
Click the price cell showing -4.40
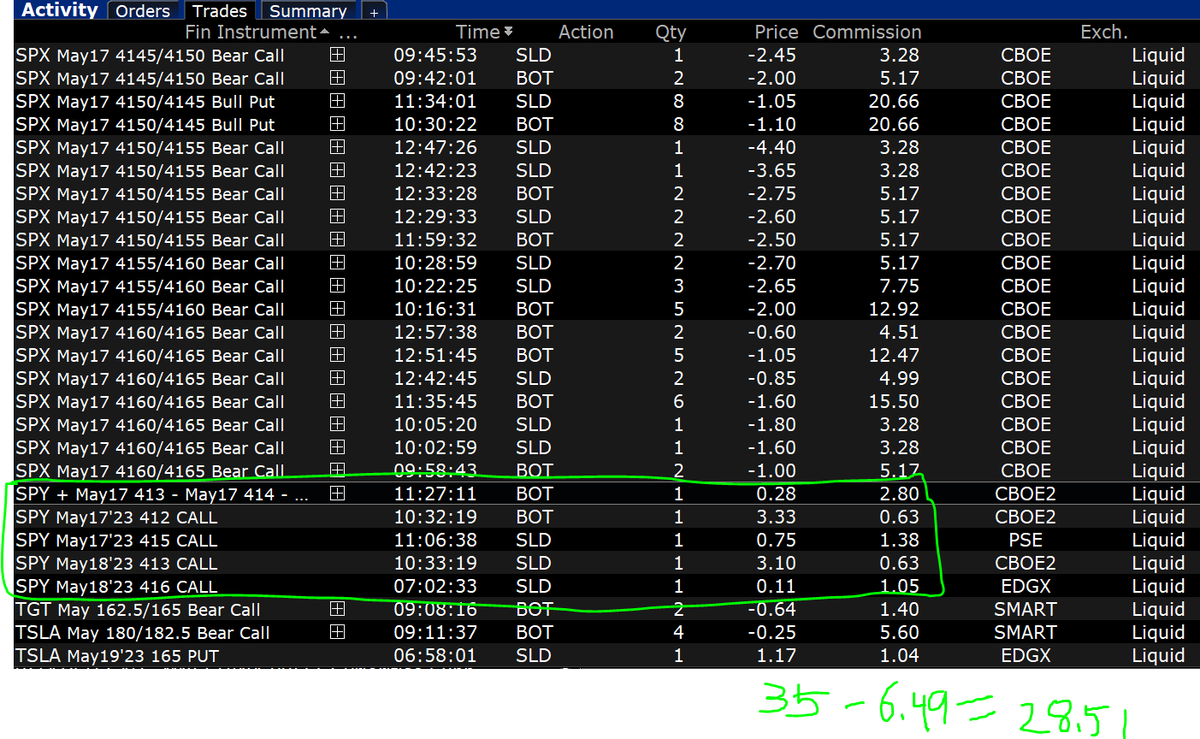pos(772,148)
